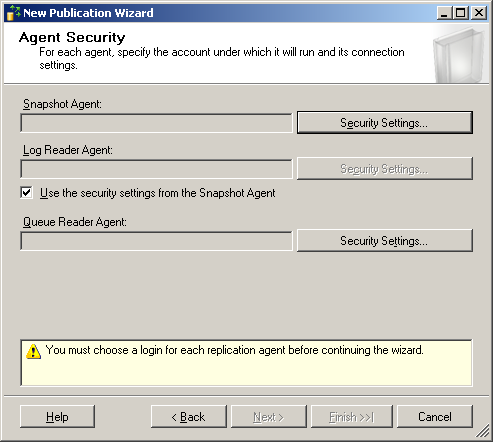Click the Help button

(57, 416)
